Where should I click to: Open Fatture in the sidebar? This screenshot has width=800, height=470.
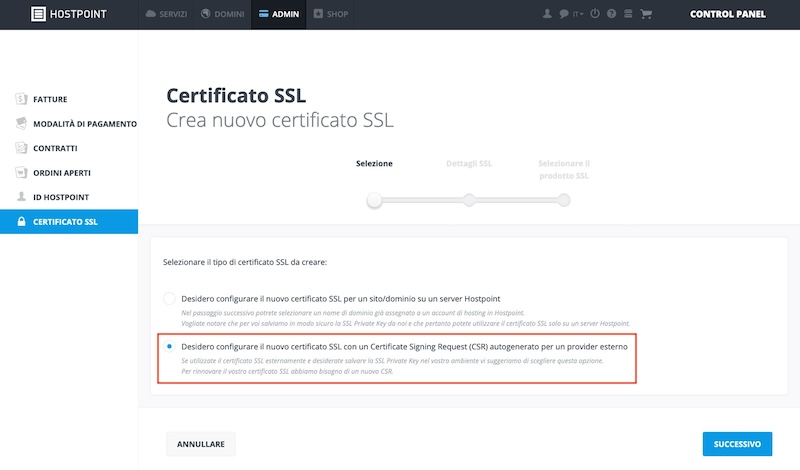pos(69,99)
